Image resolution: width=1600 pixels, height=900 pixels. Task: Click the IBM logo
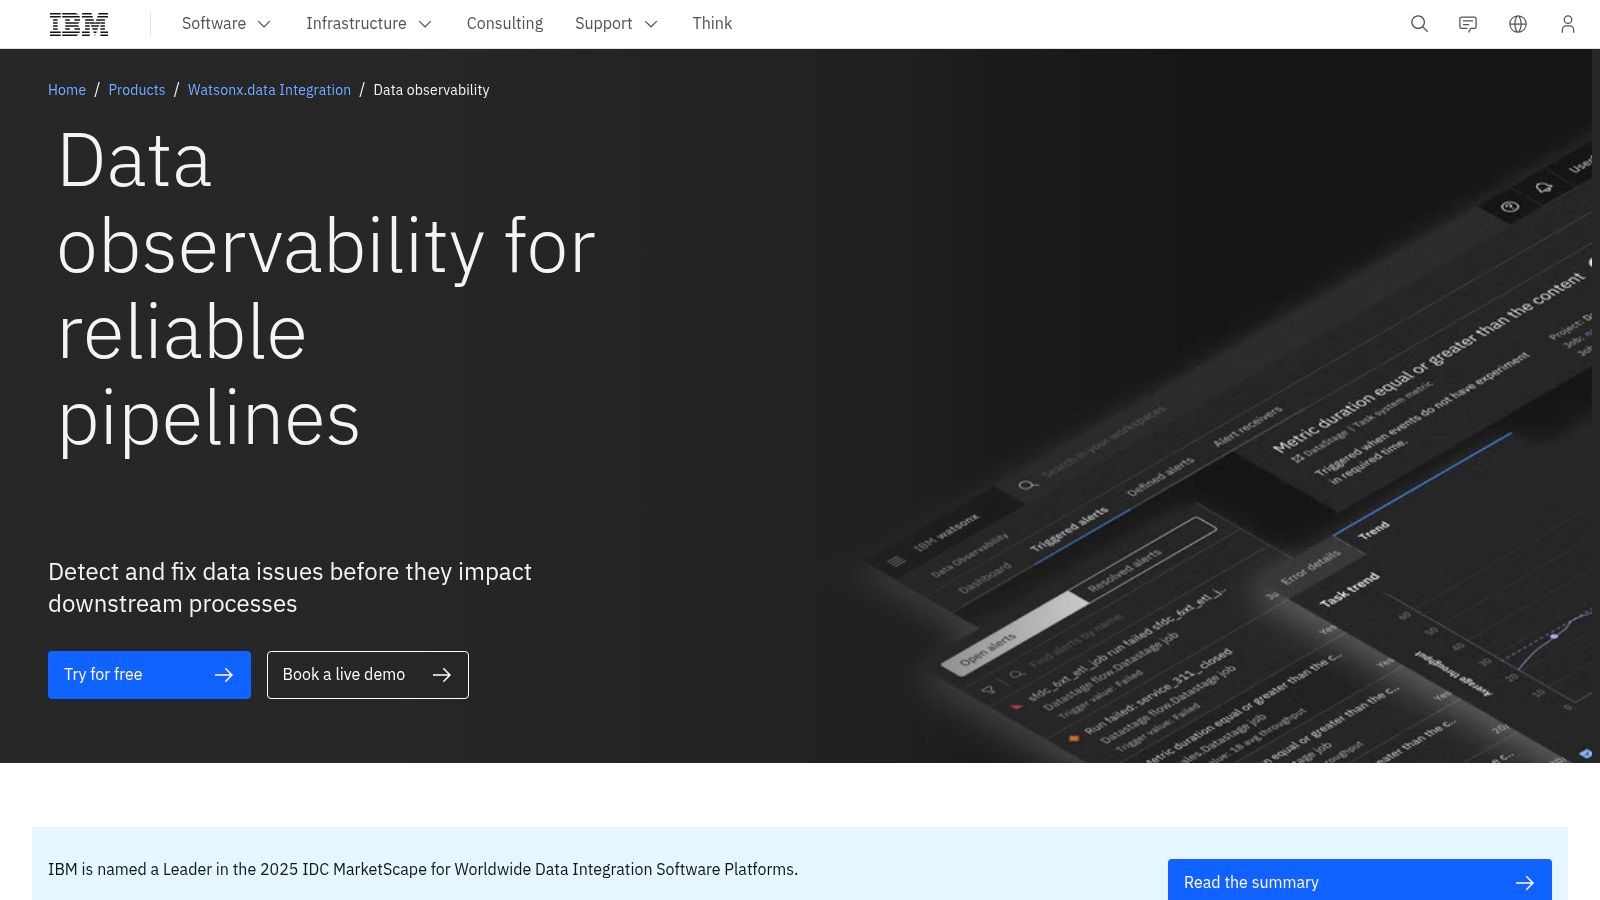79,24
